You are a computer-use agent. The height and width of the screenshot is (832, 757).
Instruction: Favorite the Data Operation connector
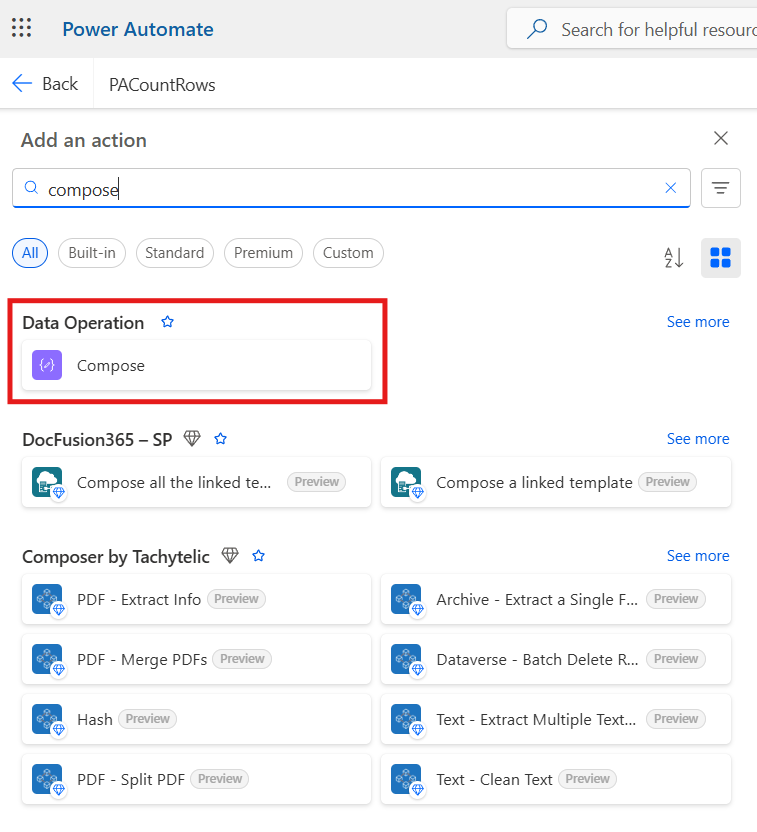pyautogui.click(x=168, y=322)
